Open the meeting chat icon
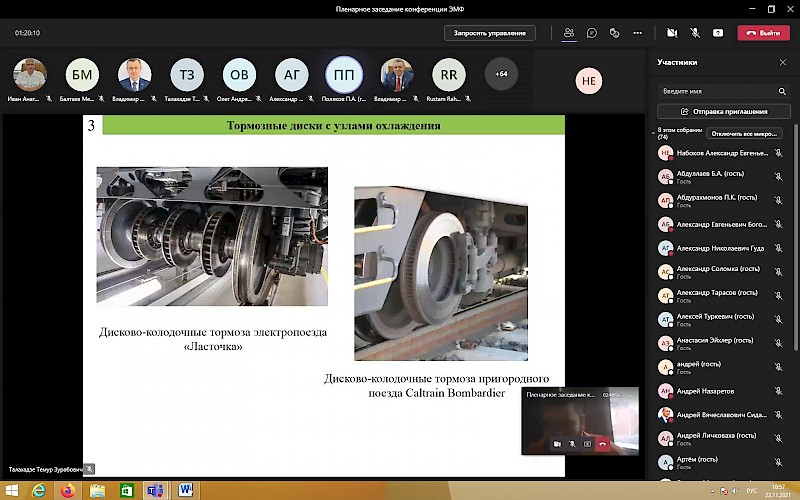Viewport: 800px width, 500px height. pos(592,33)
